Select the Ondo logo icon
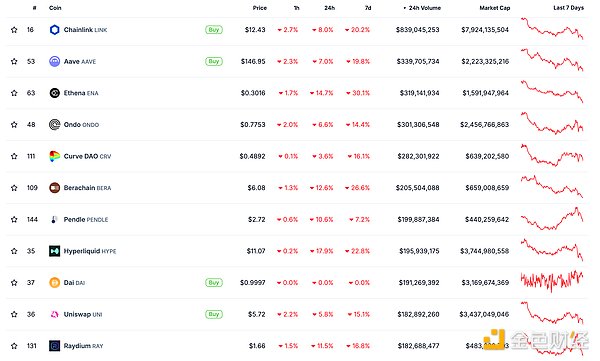Viewport: 600px width, 361px height. (x=54, y=124)
